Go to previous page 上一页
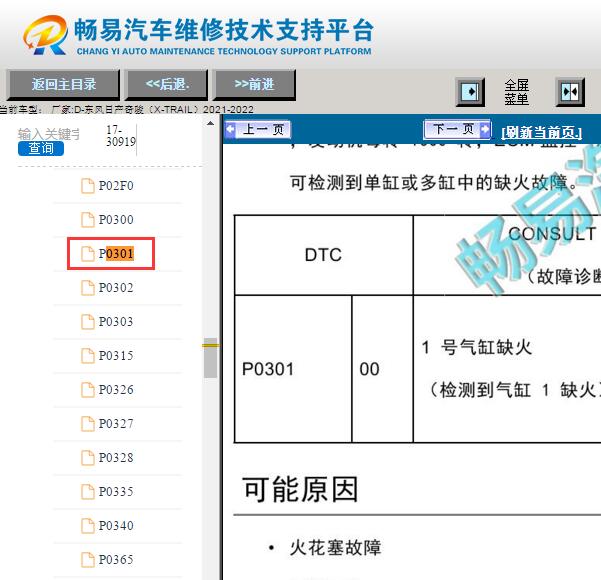Viewport: 601px width, 580px height. [x=258, y=130]
